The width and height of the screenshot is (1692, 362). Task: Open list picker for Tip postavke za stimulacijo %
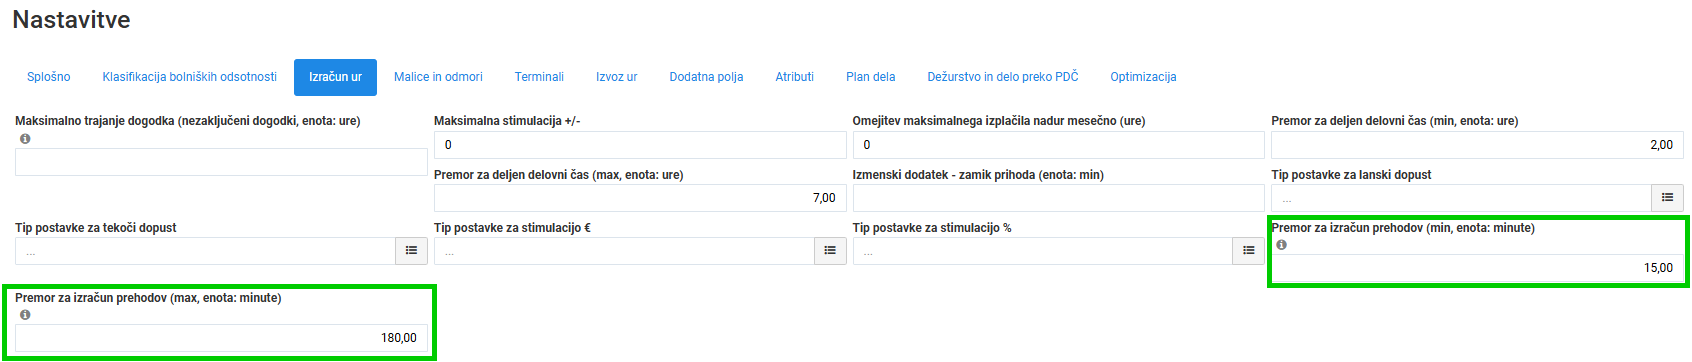(x=1248, y=251)
